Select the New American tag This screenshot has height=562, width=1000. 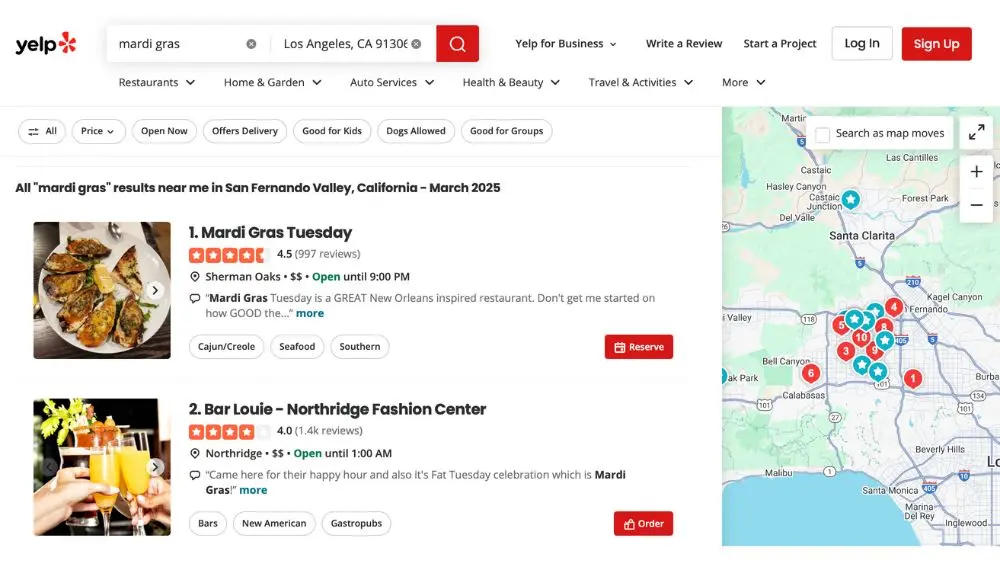coord(274,523)
